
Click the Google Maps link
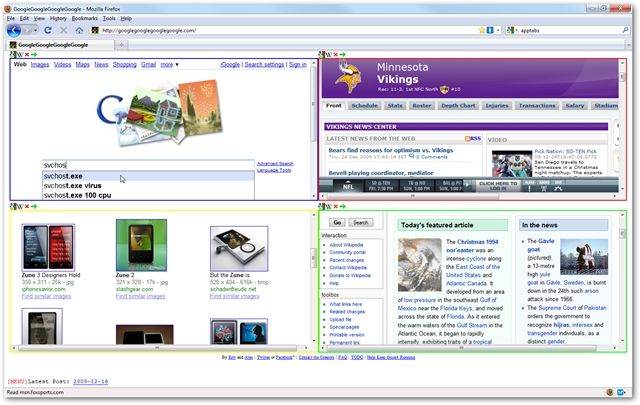pos(82,65)
